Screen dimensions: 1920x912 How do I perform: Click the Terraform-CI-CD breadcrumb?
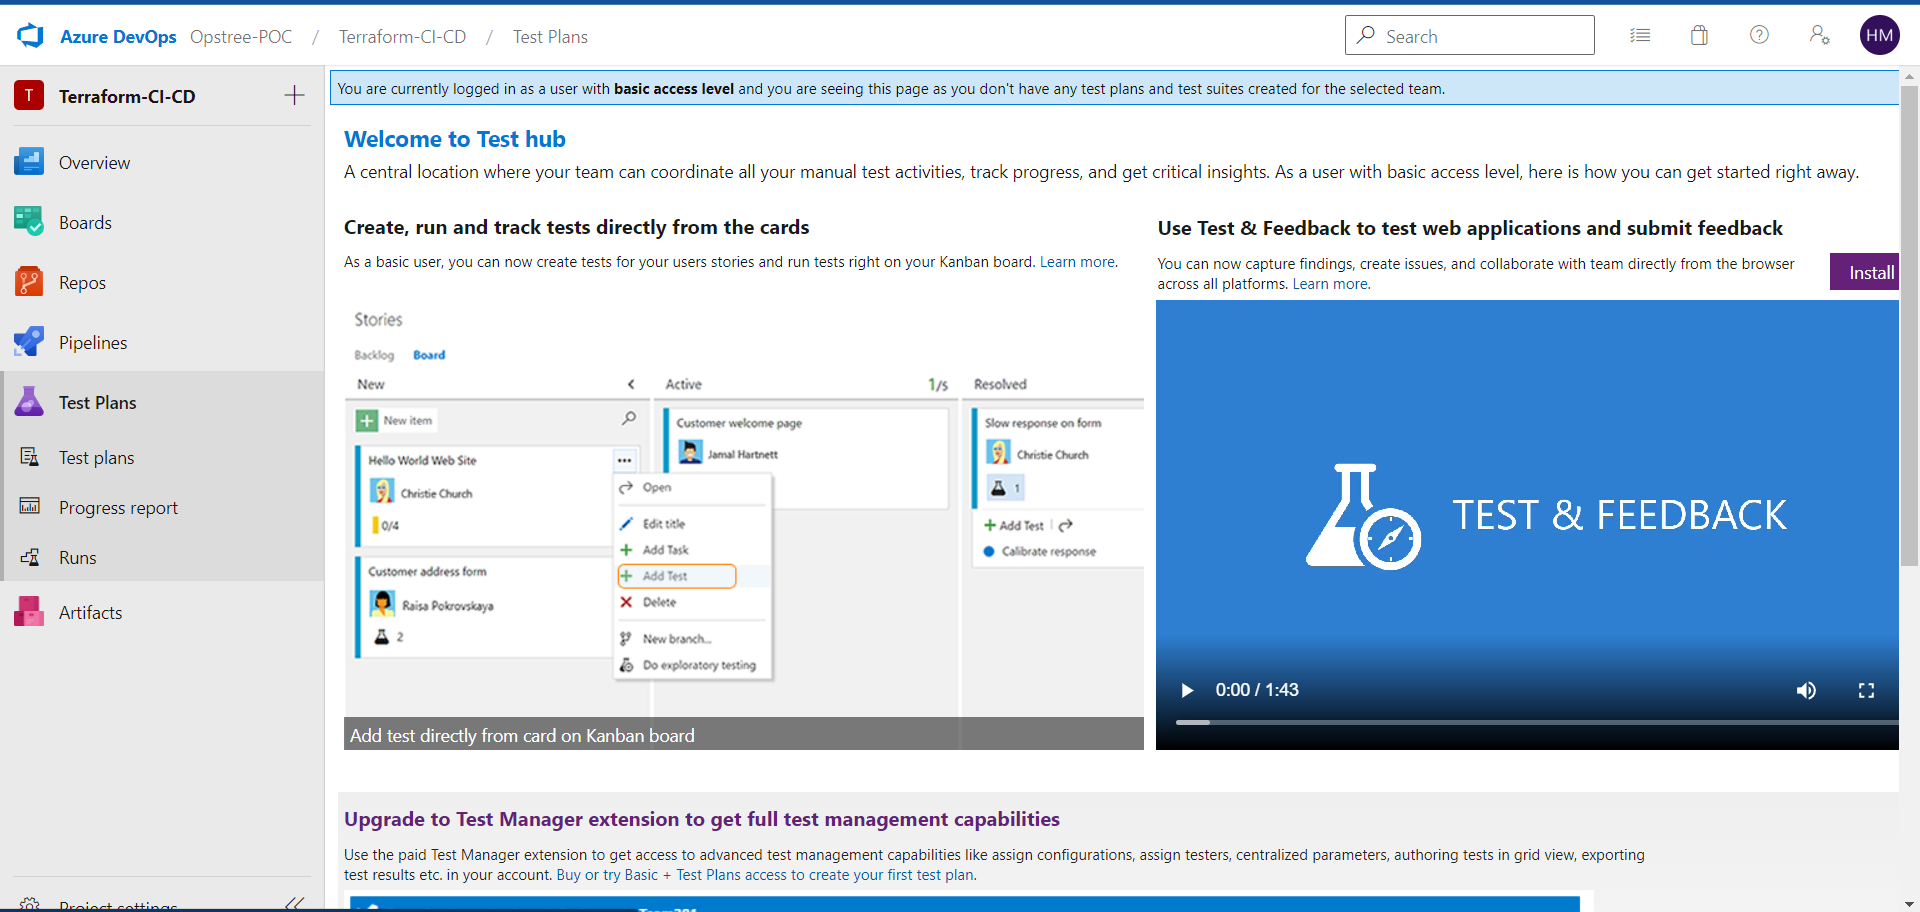(402, 37)
